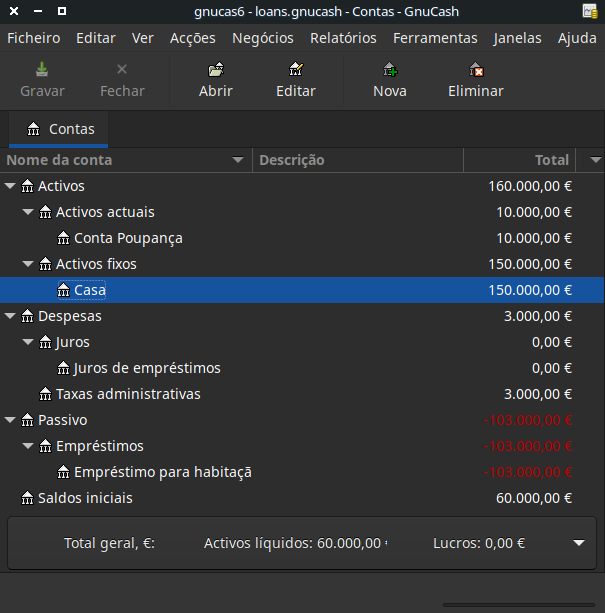Collapse the Empréstimos subtree

[x=28, y=446]
